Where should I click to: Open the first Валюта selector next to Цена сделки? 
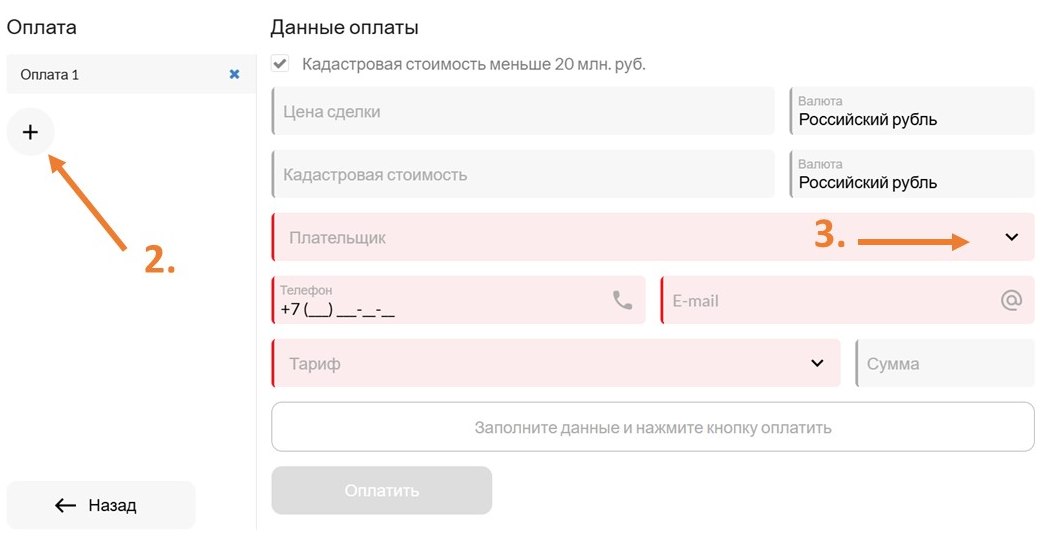pyautogui.click(x=911, y=111)
